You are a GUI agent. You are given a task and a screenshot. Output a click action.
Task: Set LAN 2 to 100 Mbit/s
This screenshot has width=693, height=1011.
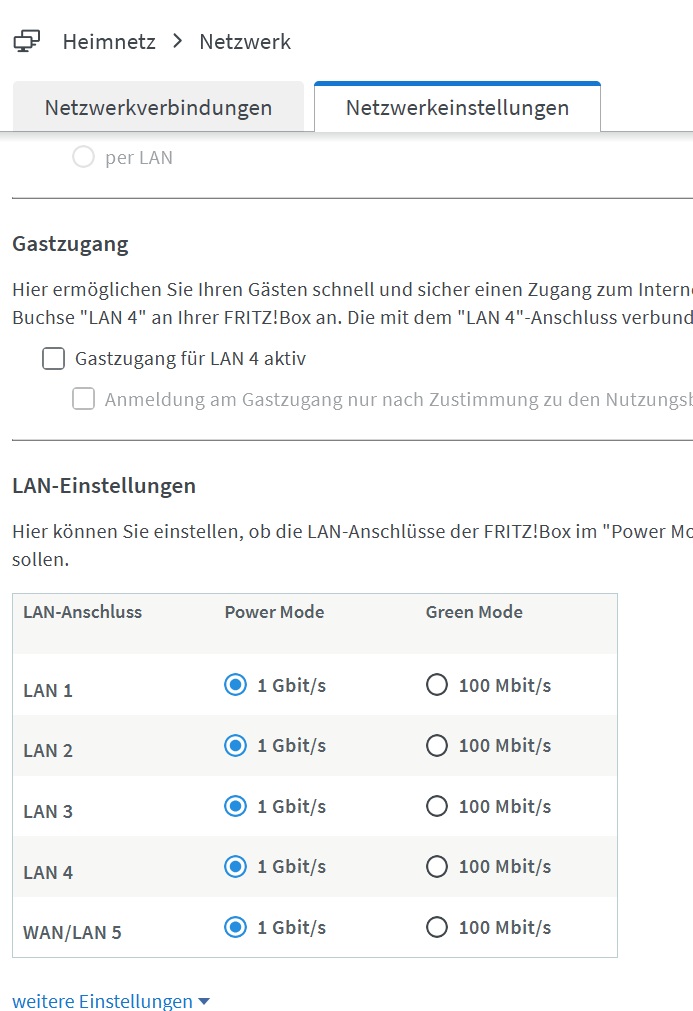[x=437, y=746]
